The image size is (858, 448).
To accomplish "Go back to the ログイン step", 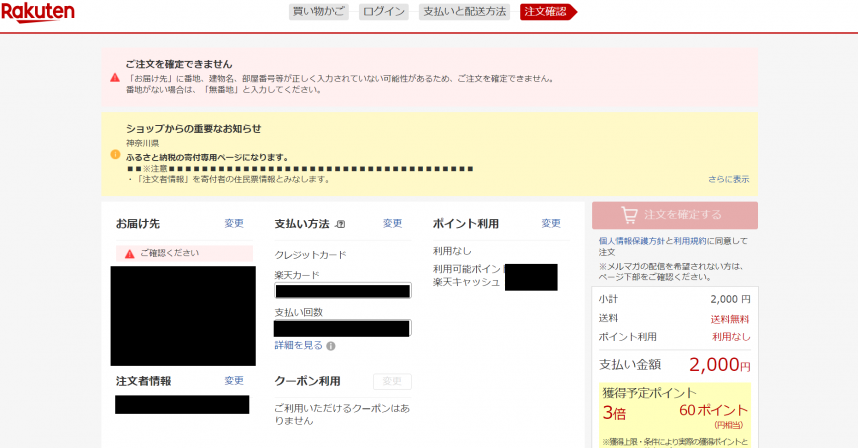I will 384,12.
